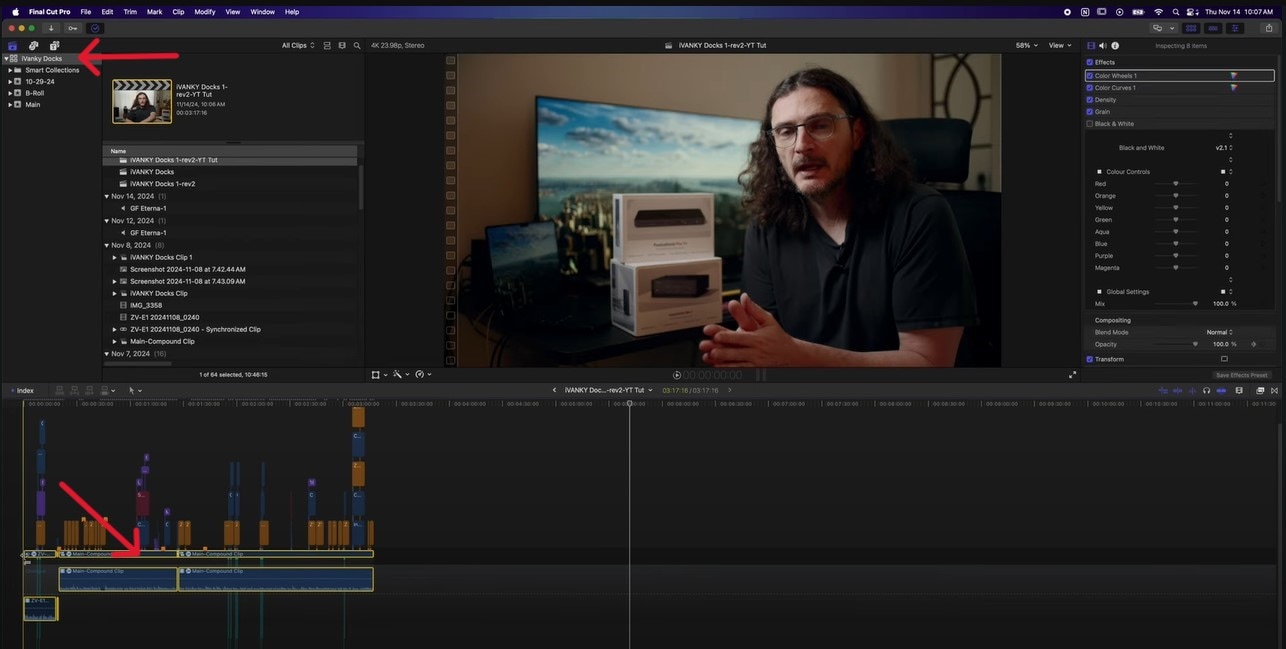Uncheck Color Curves 1 effect
Image resolution: width=1286 pixels, height=649 pixels.
(x=1090, y=88)
